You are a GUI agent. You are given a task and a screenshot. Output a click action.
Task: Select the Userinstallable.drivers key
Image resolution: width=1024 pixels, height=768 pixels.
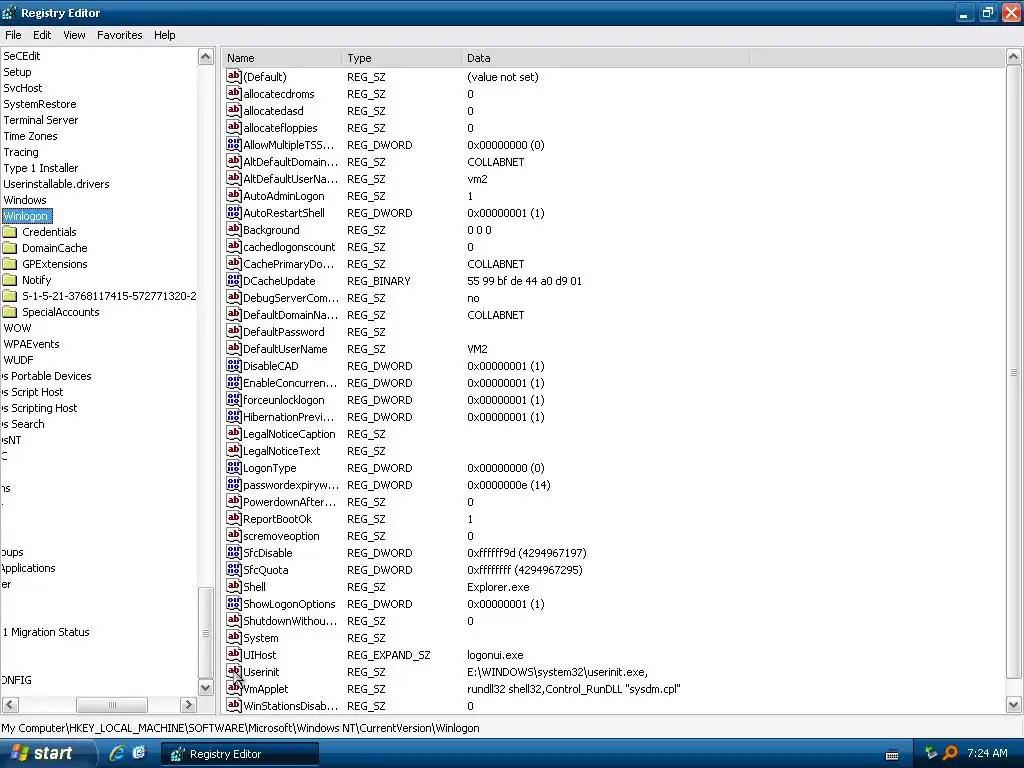click(56, 184)
